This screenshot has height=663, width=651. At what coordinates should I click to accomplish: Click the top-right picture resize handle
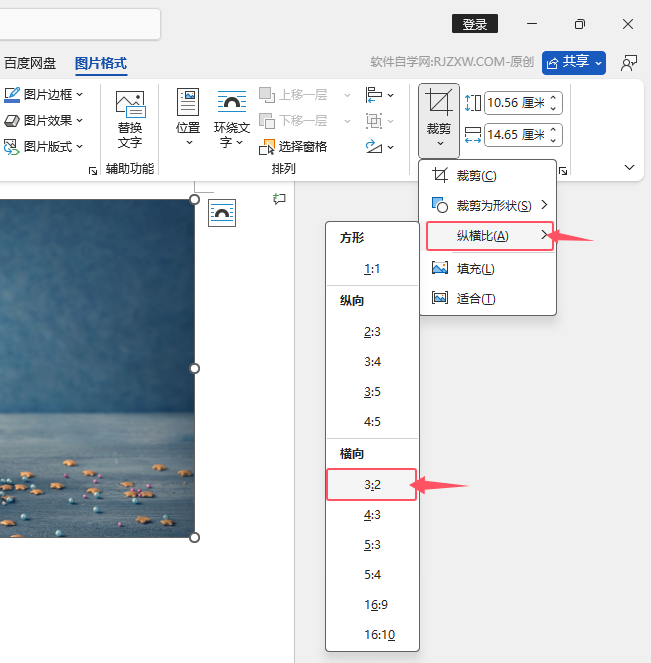(x=194, y=200)
